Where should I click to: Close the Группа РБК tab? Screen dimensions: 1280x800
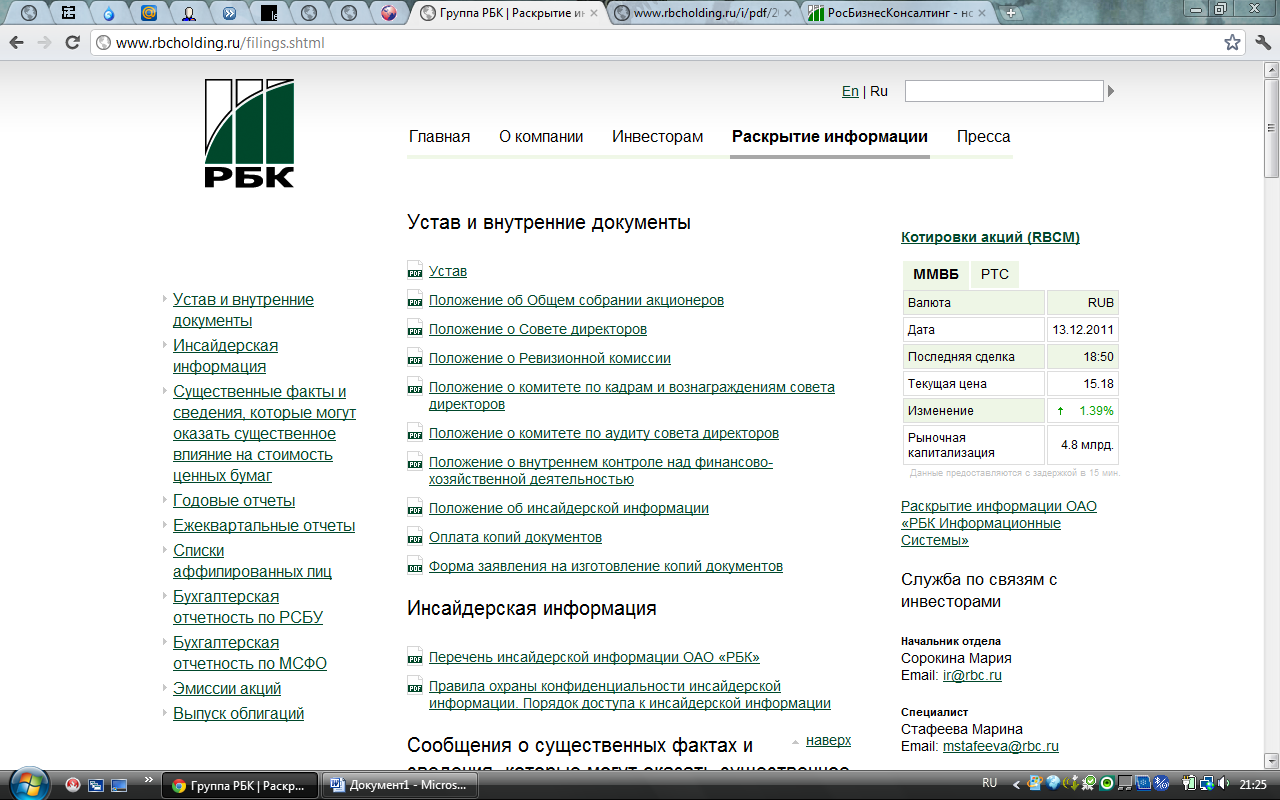593,13
